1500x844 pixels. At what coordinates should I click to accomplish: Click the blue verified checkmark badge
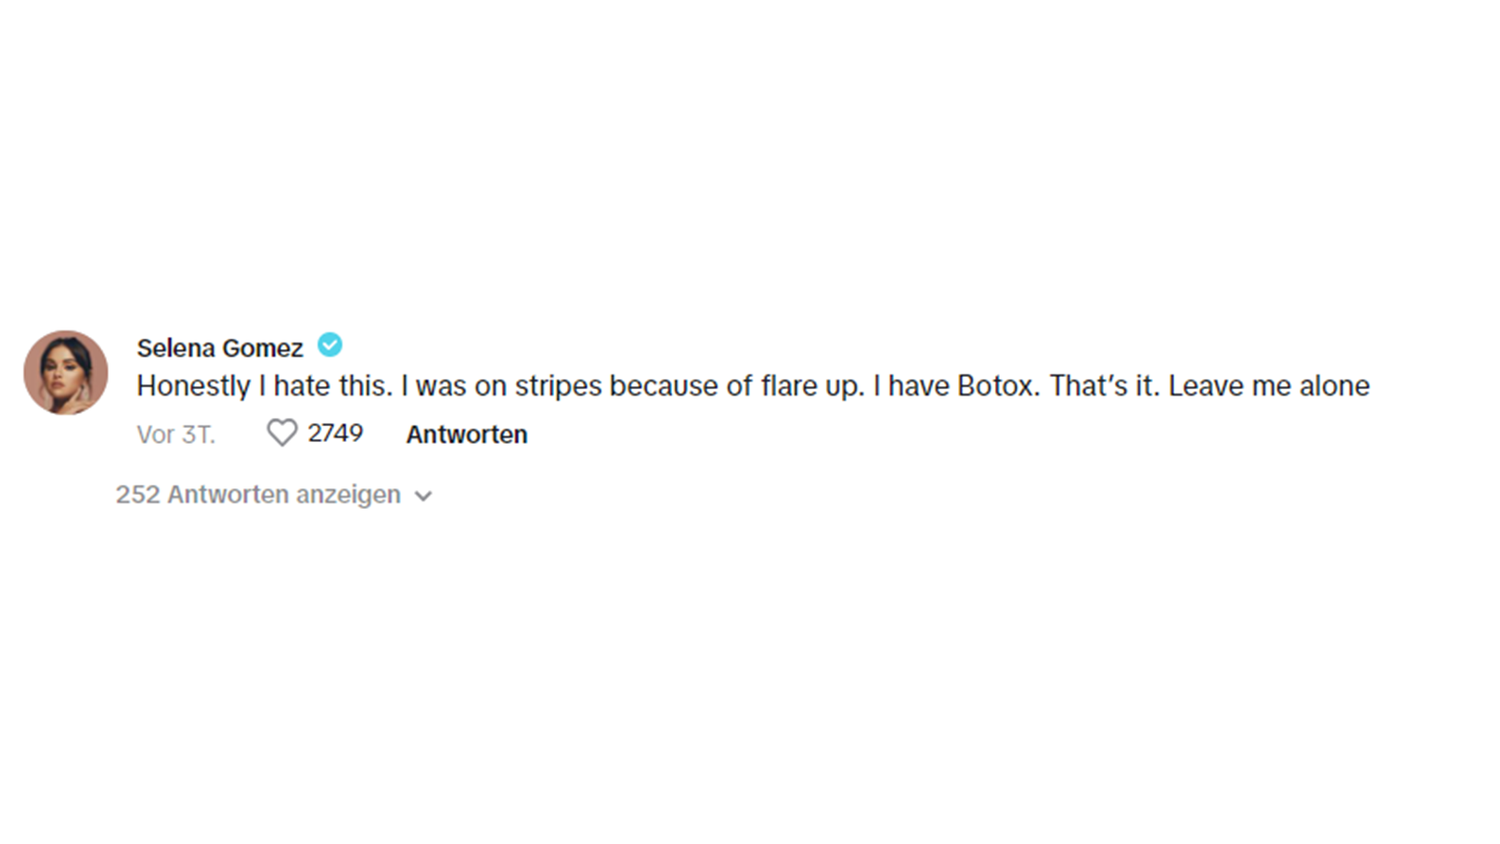click(x=330, y=345)
